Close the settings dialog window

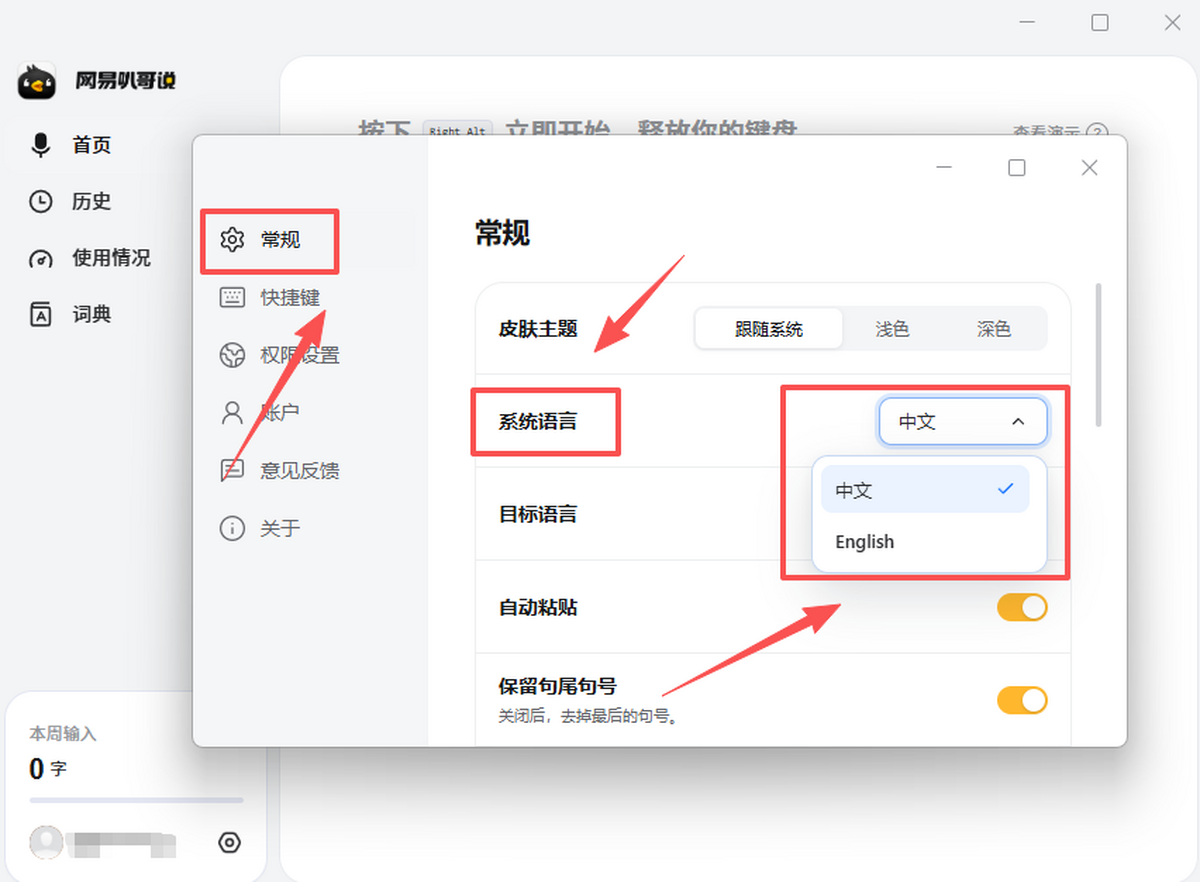point(1090,168)
